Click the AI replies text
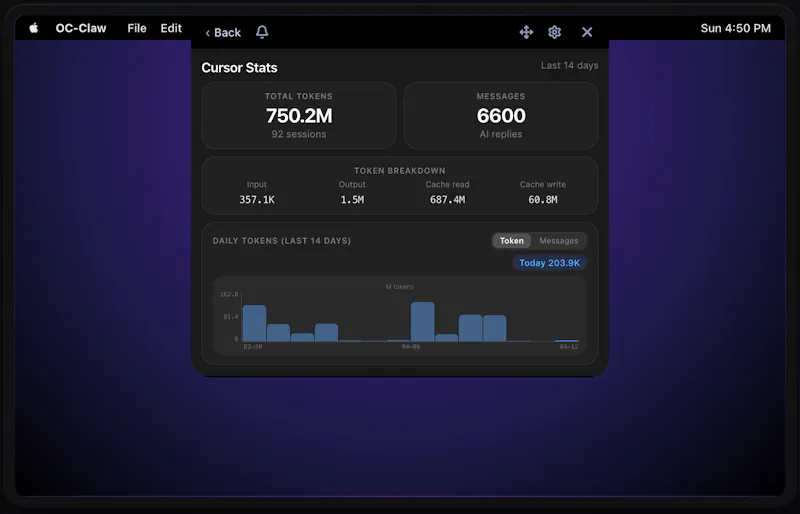Viewport: 800px width, 514px height. pyautogui.click(x=501, y=134)
